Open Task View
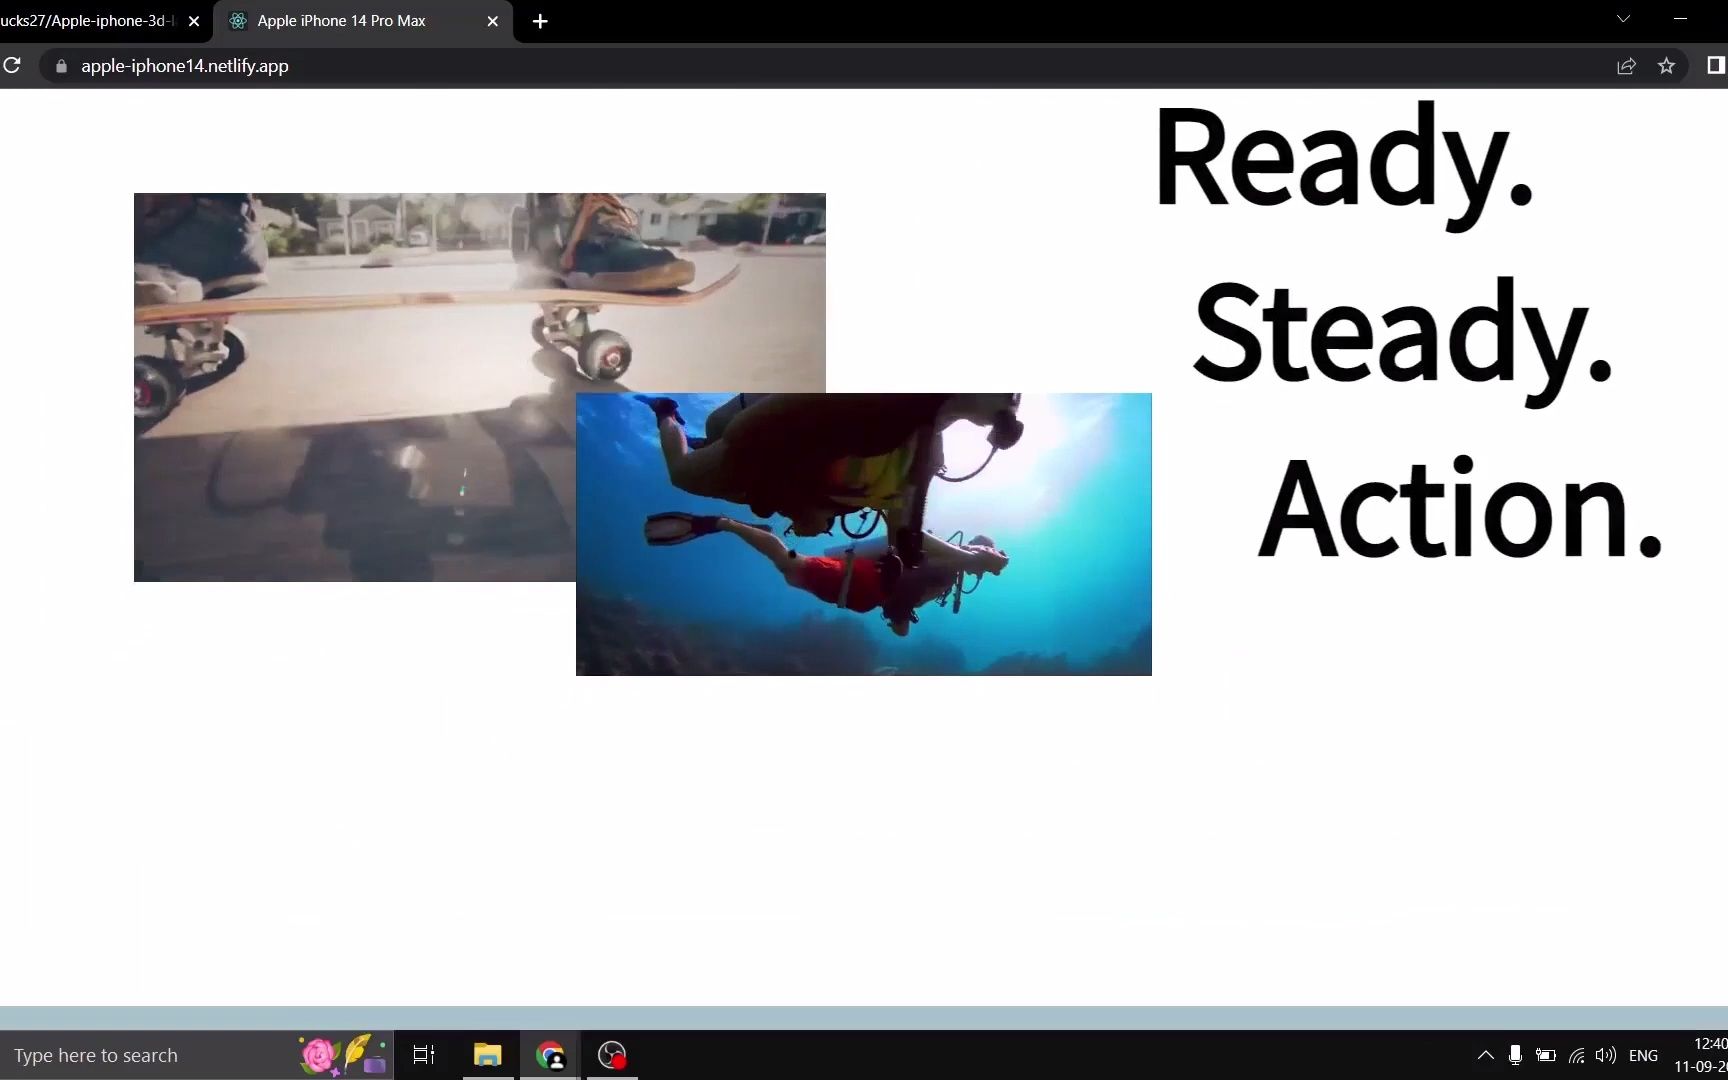 (x=423, y=1054)
